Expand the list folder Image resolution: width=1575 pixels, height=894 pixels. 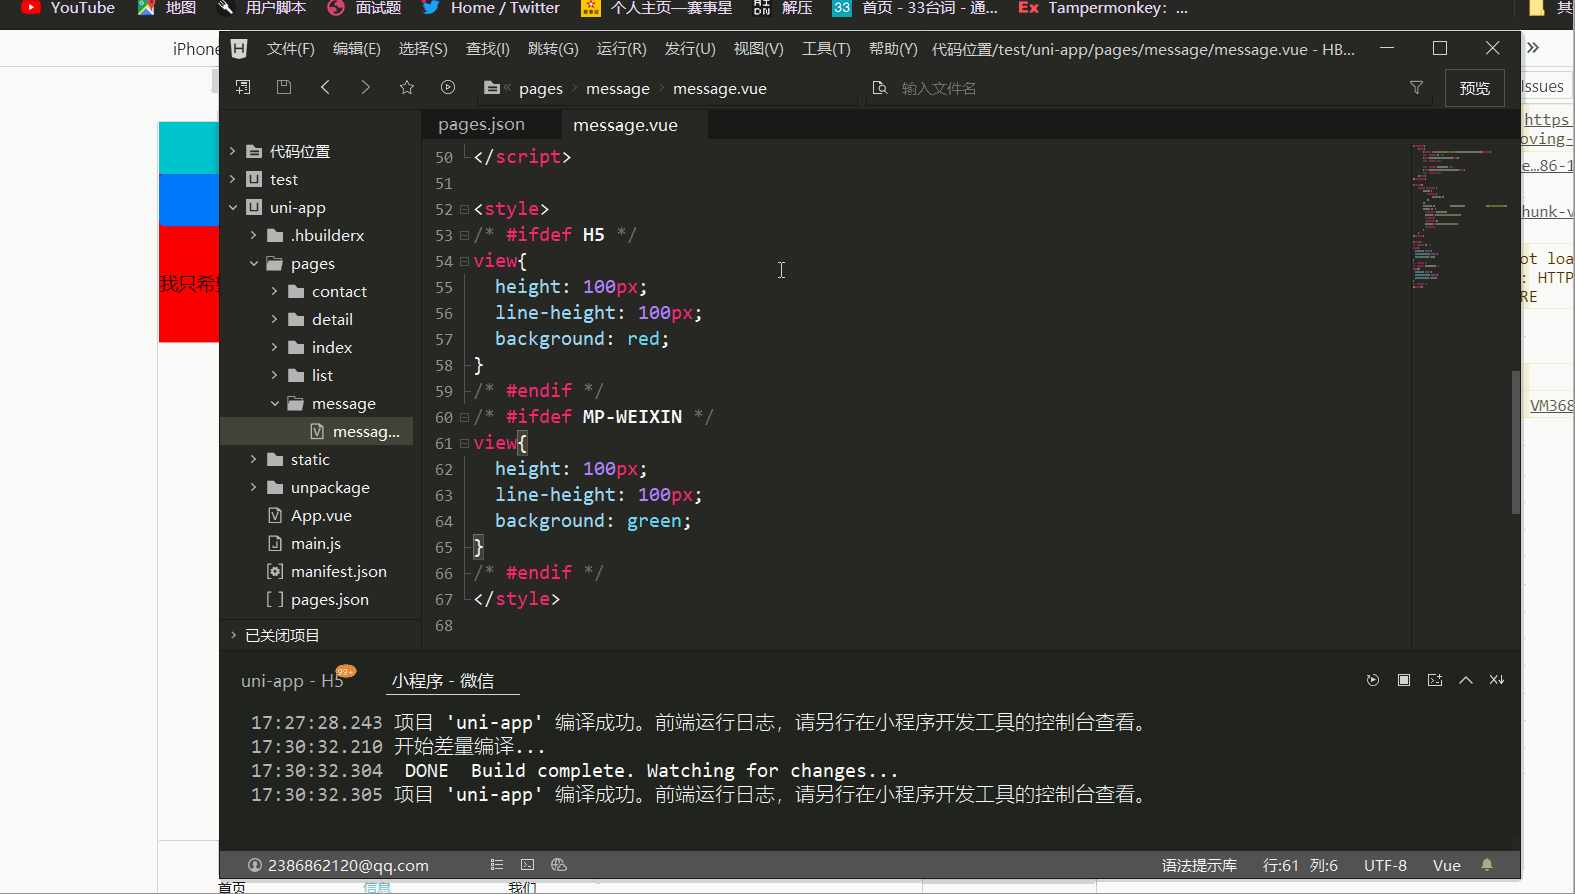point(275,375)
